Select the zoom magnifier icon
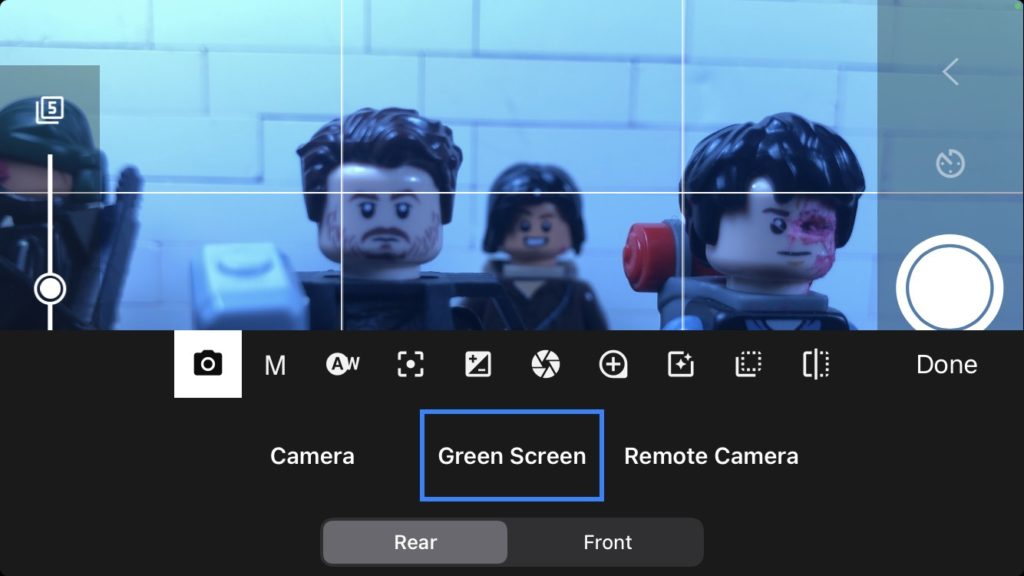1024x576 pixels. coord(613,364)
